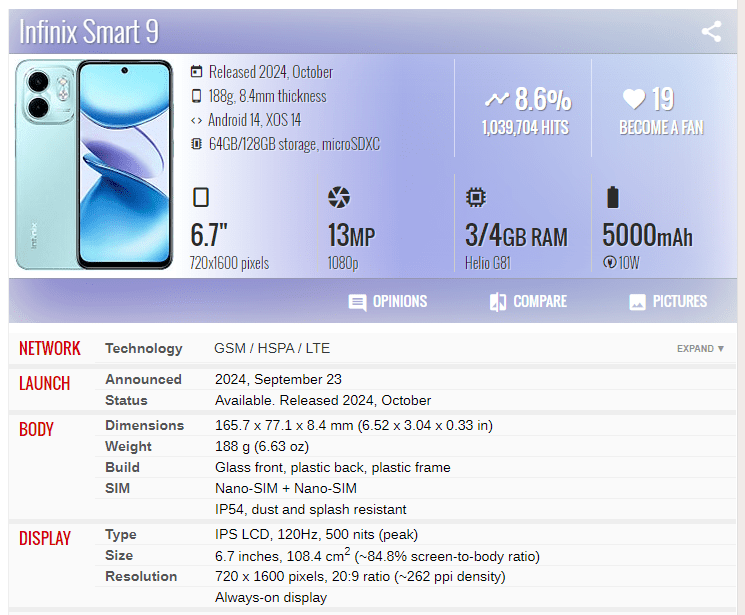Click the 64GB/128GB storage text
Screen dimensions: 745x615
(x=294, y=144)
